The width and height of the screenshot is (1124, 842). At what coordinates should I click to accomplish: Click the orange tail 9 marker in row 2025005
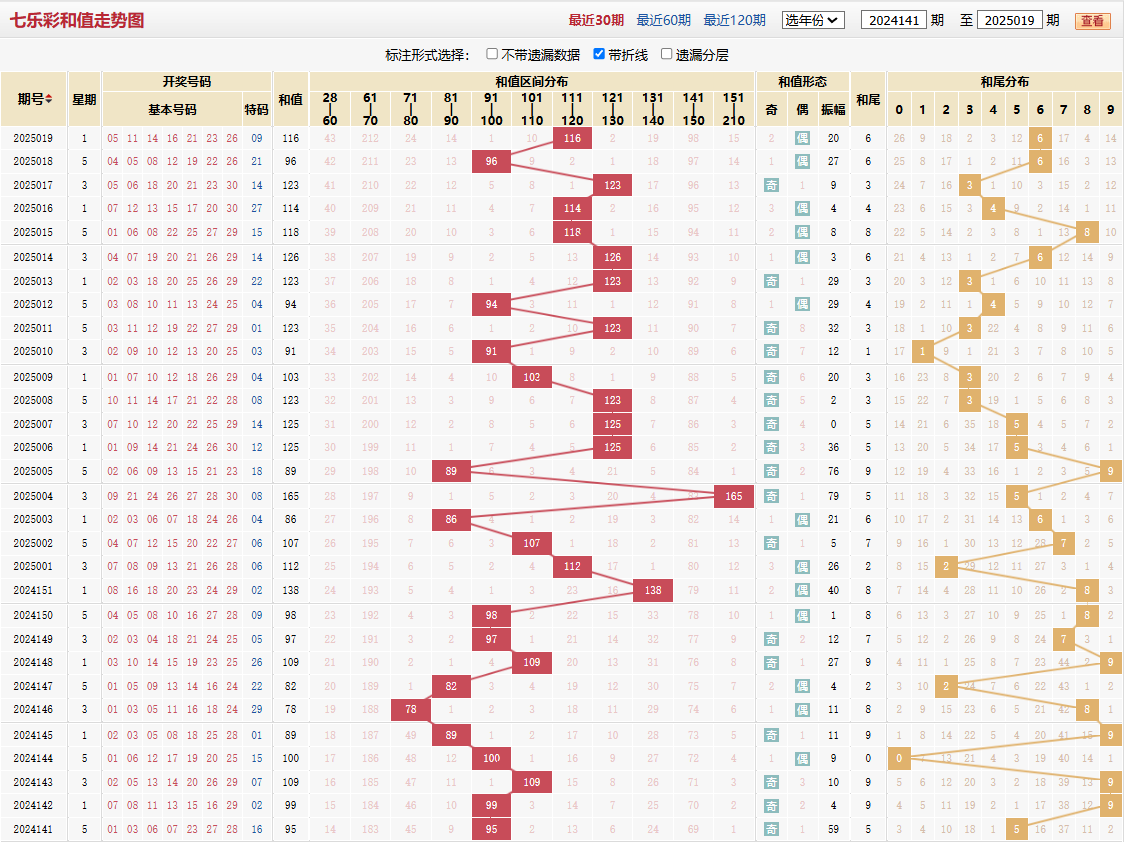1110,471
